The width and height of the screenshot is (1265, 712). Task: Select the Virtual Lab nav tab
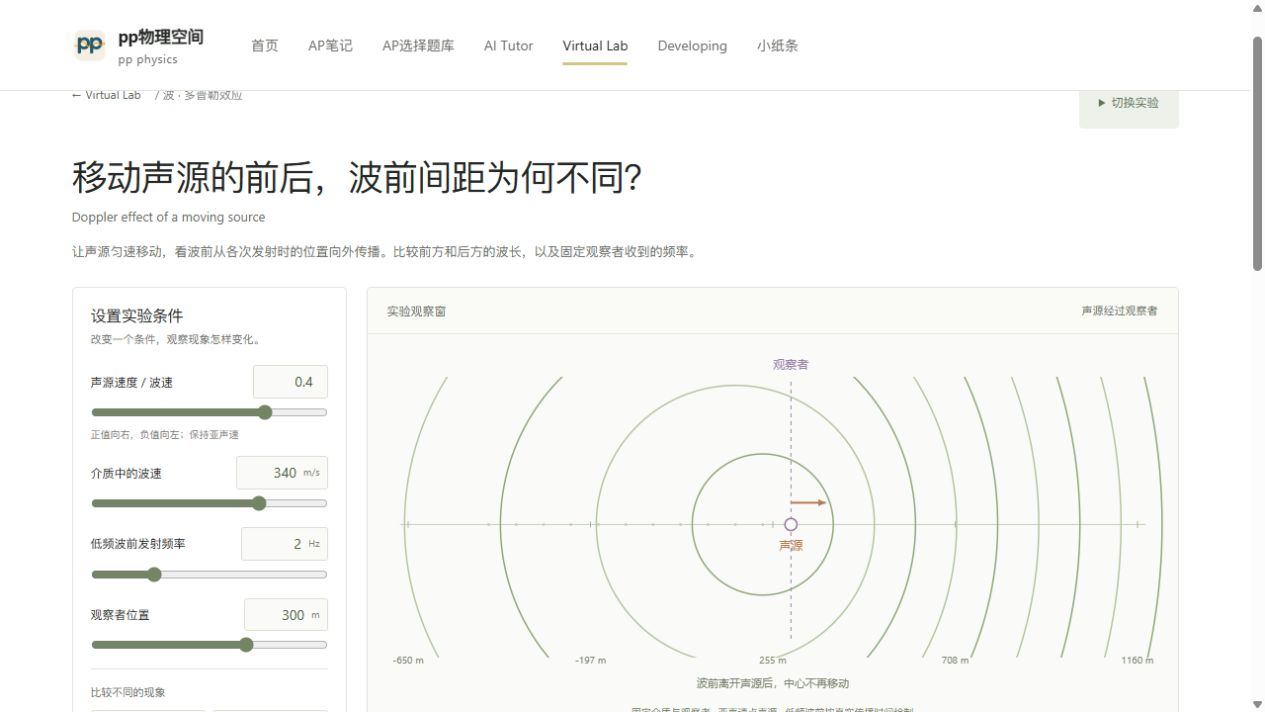[595, 46]
